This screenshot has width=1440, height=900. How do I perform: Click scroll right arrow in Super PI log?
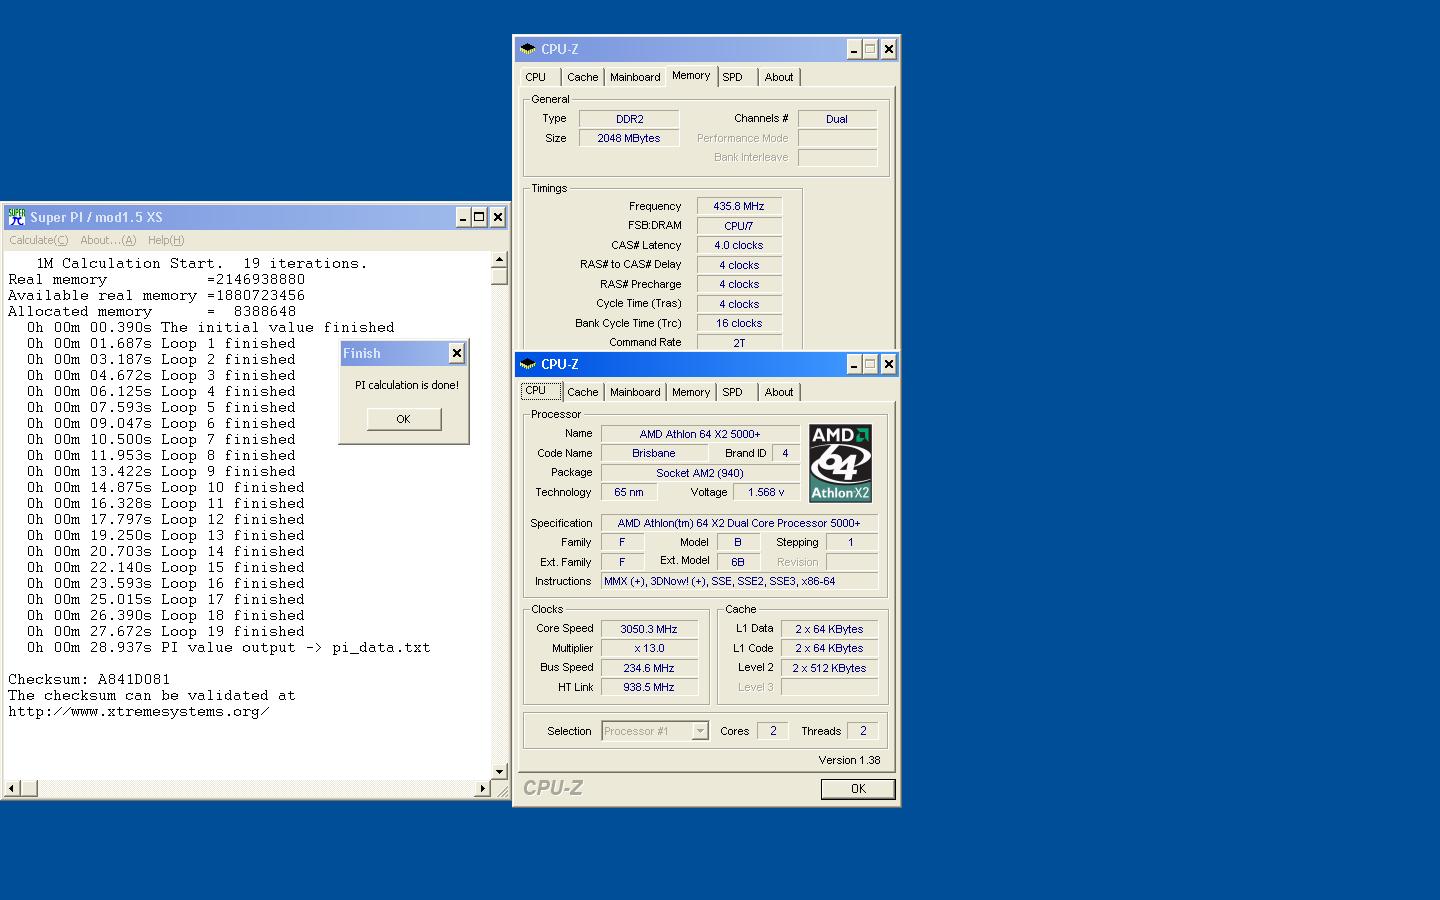tap(482, 788)
